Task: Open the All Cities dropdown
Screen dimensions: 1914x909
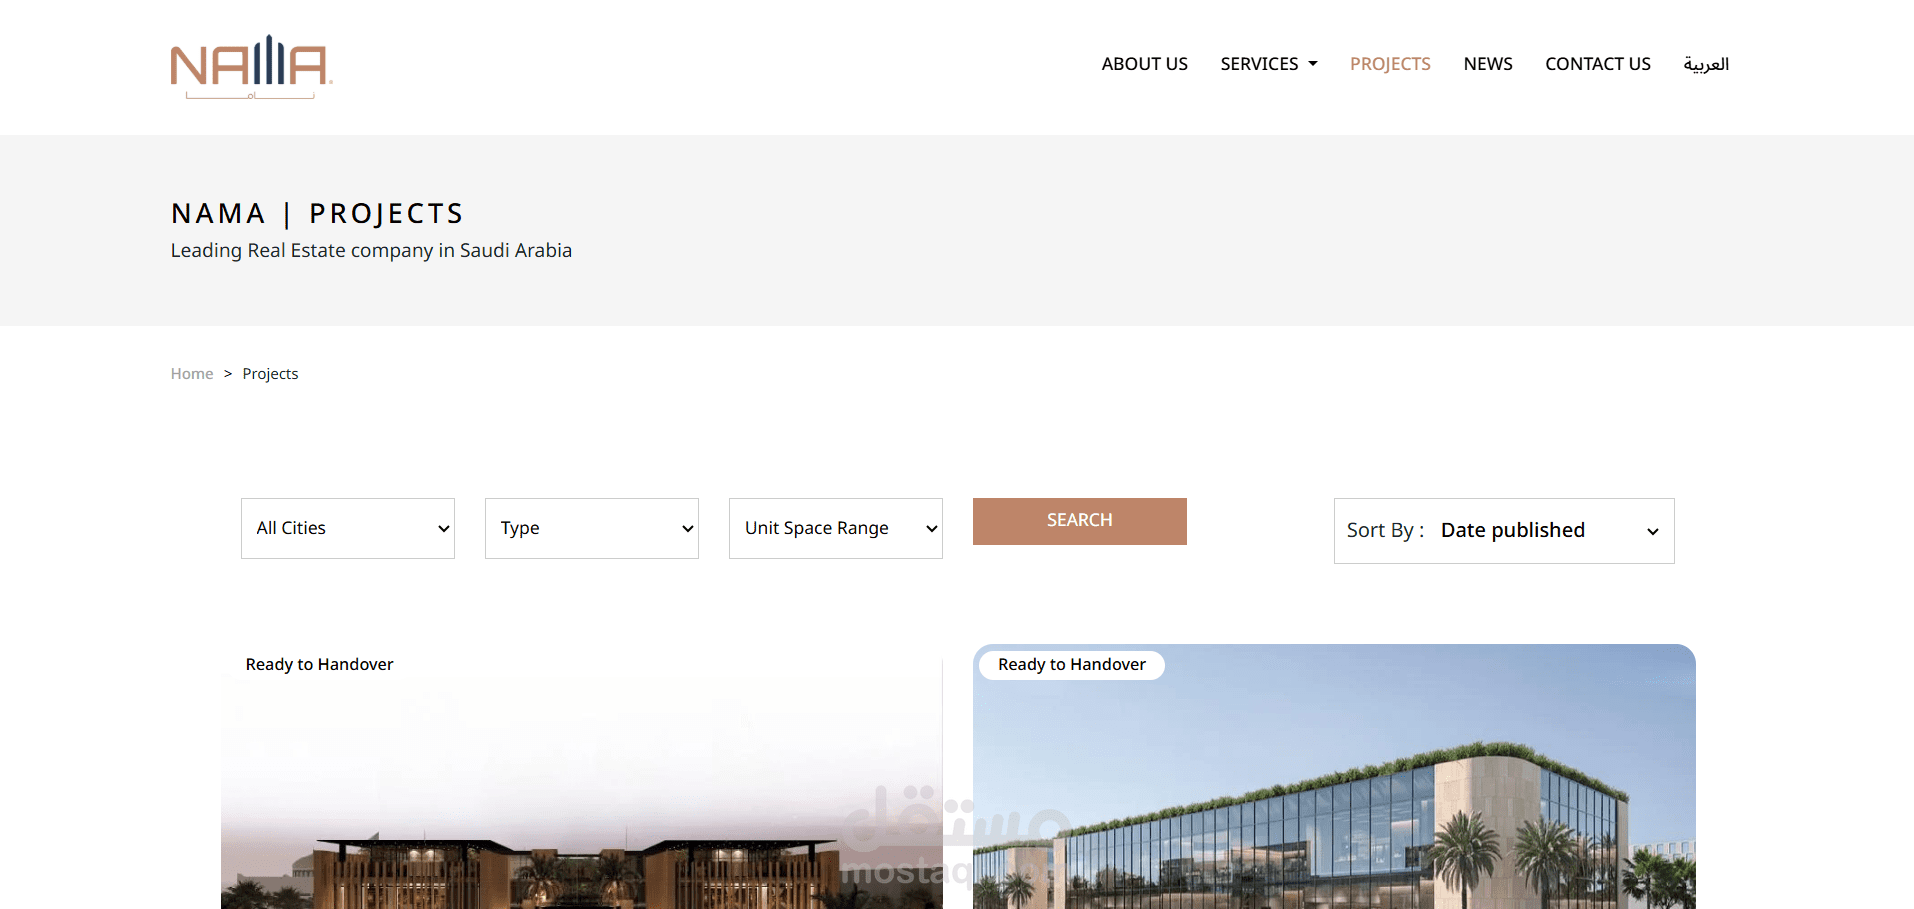Action: point(348,528)
